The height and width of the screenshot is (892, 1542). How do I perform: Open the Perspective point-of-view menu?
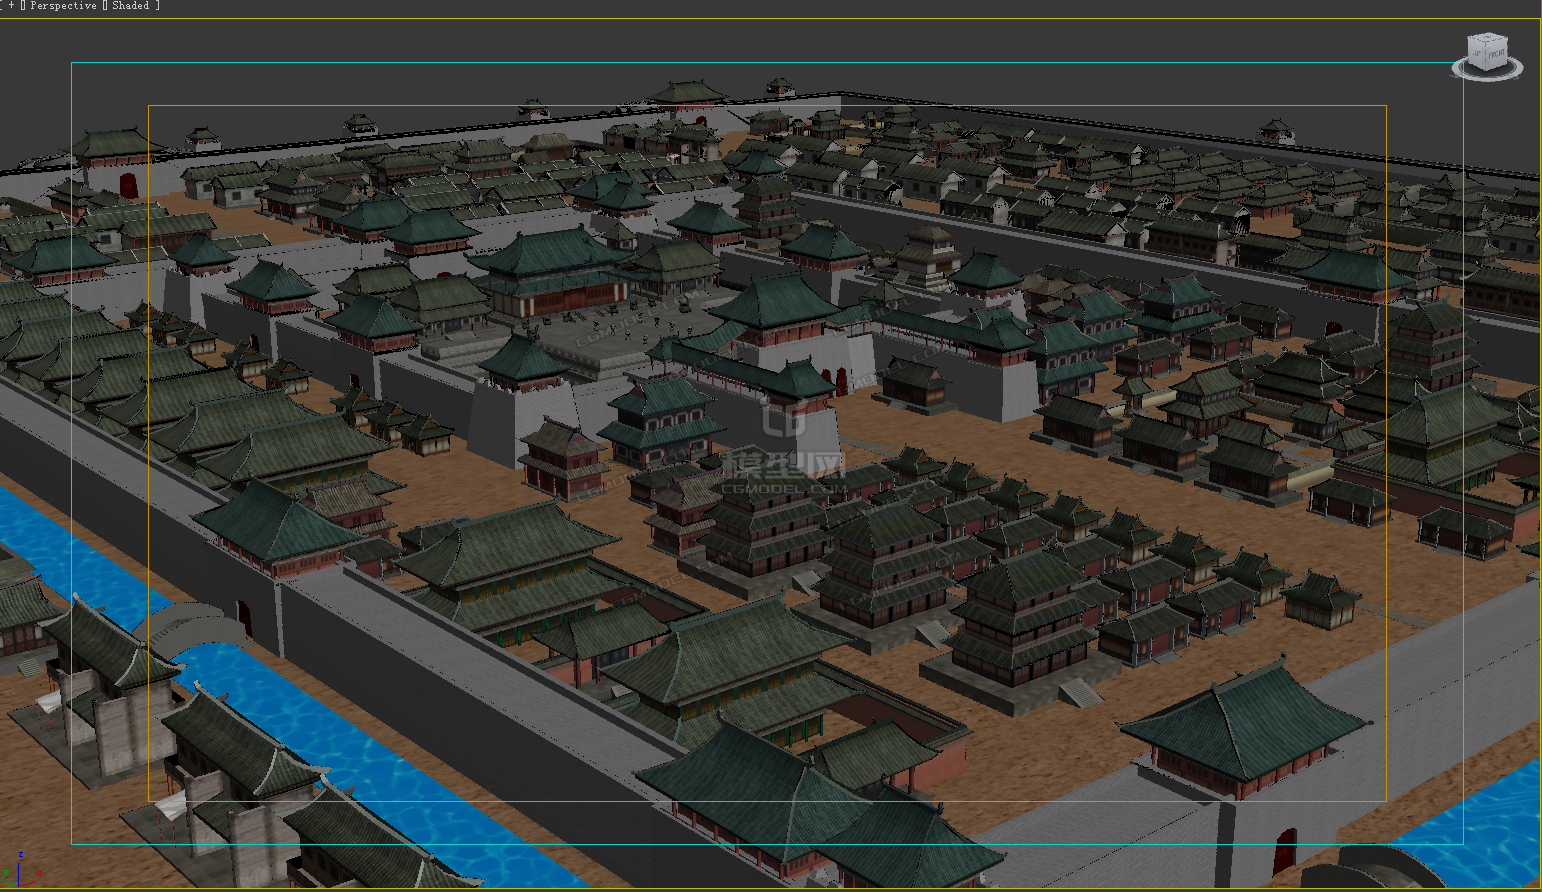click(63, 6)
